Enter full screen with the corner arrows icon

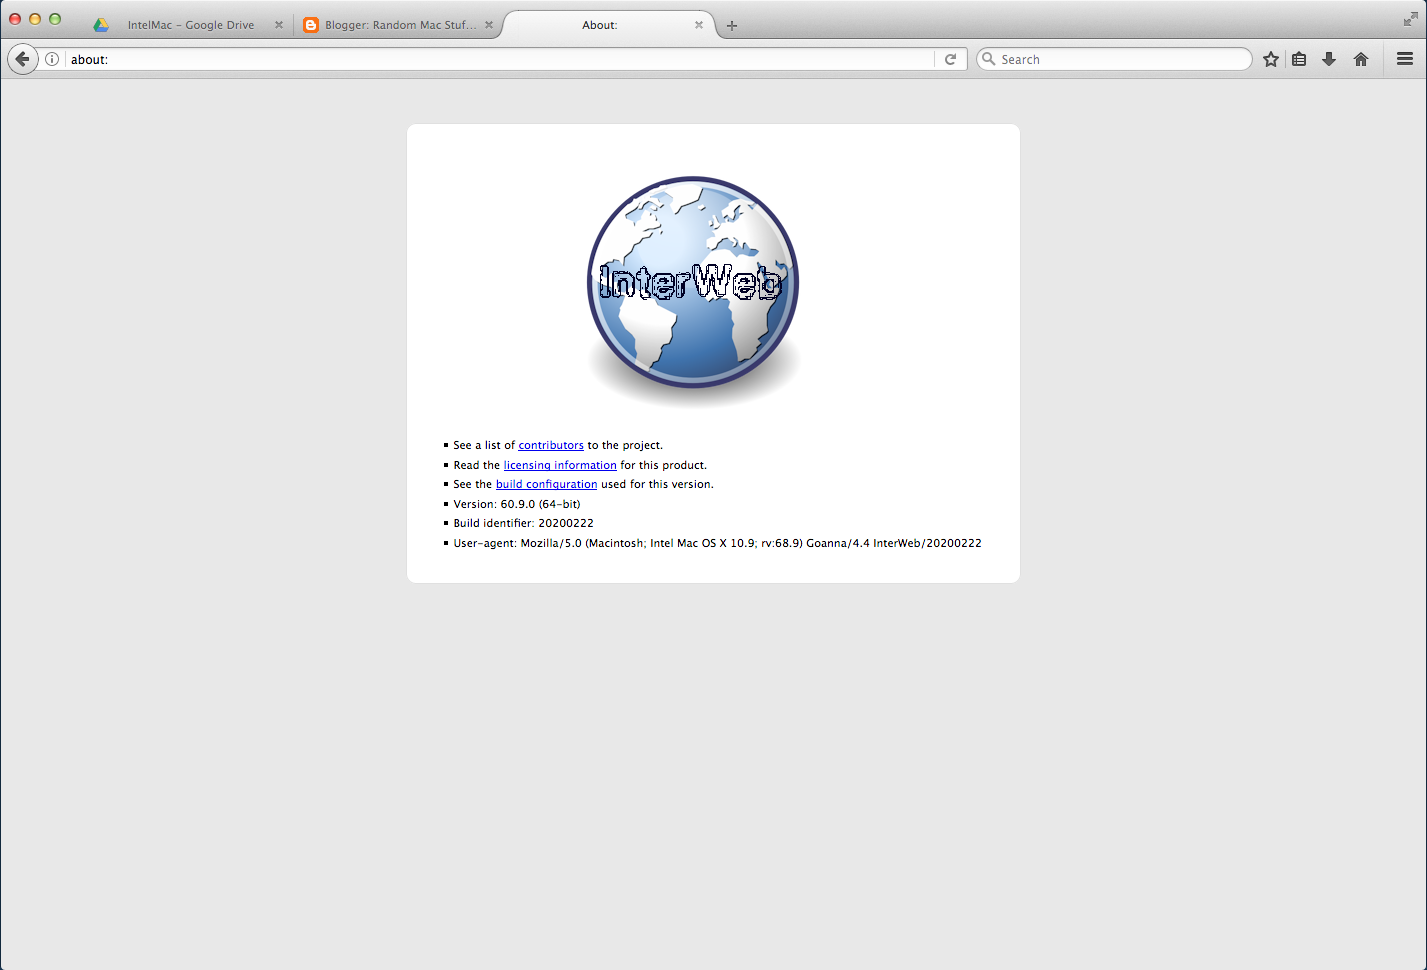(1410, 19)
